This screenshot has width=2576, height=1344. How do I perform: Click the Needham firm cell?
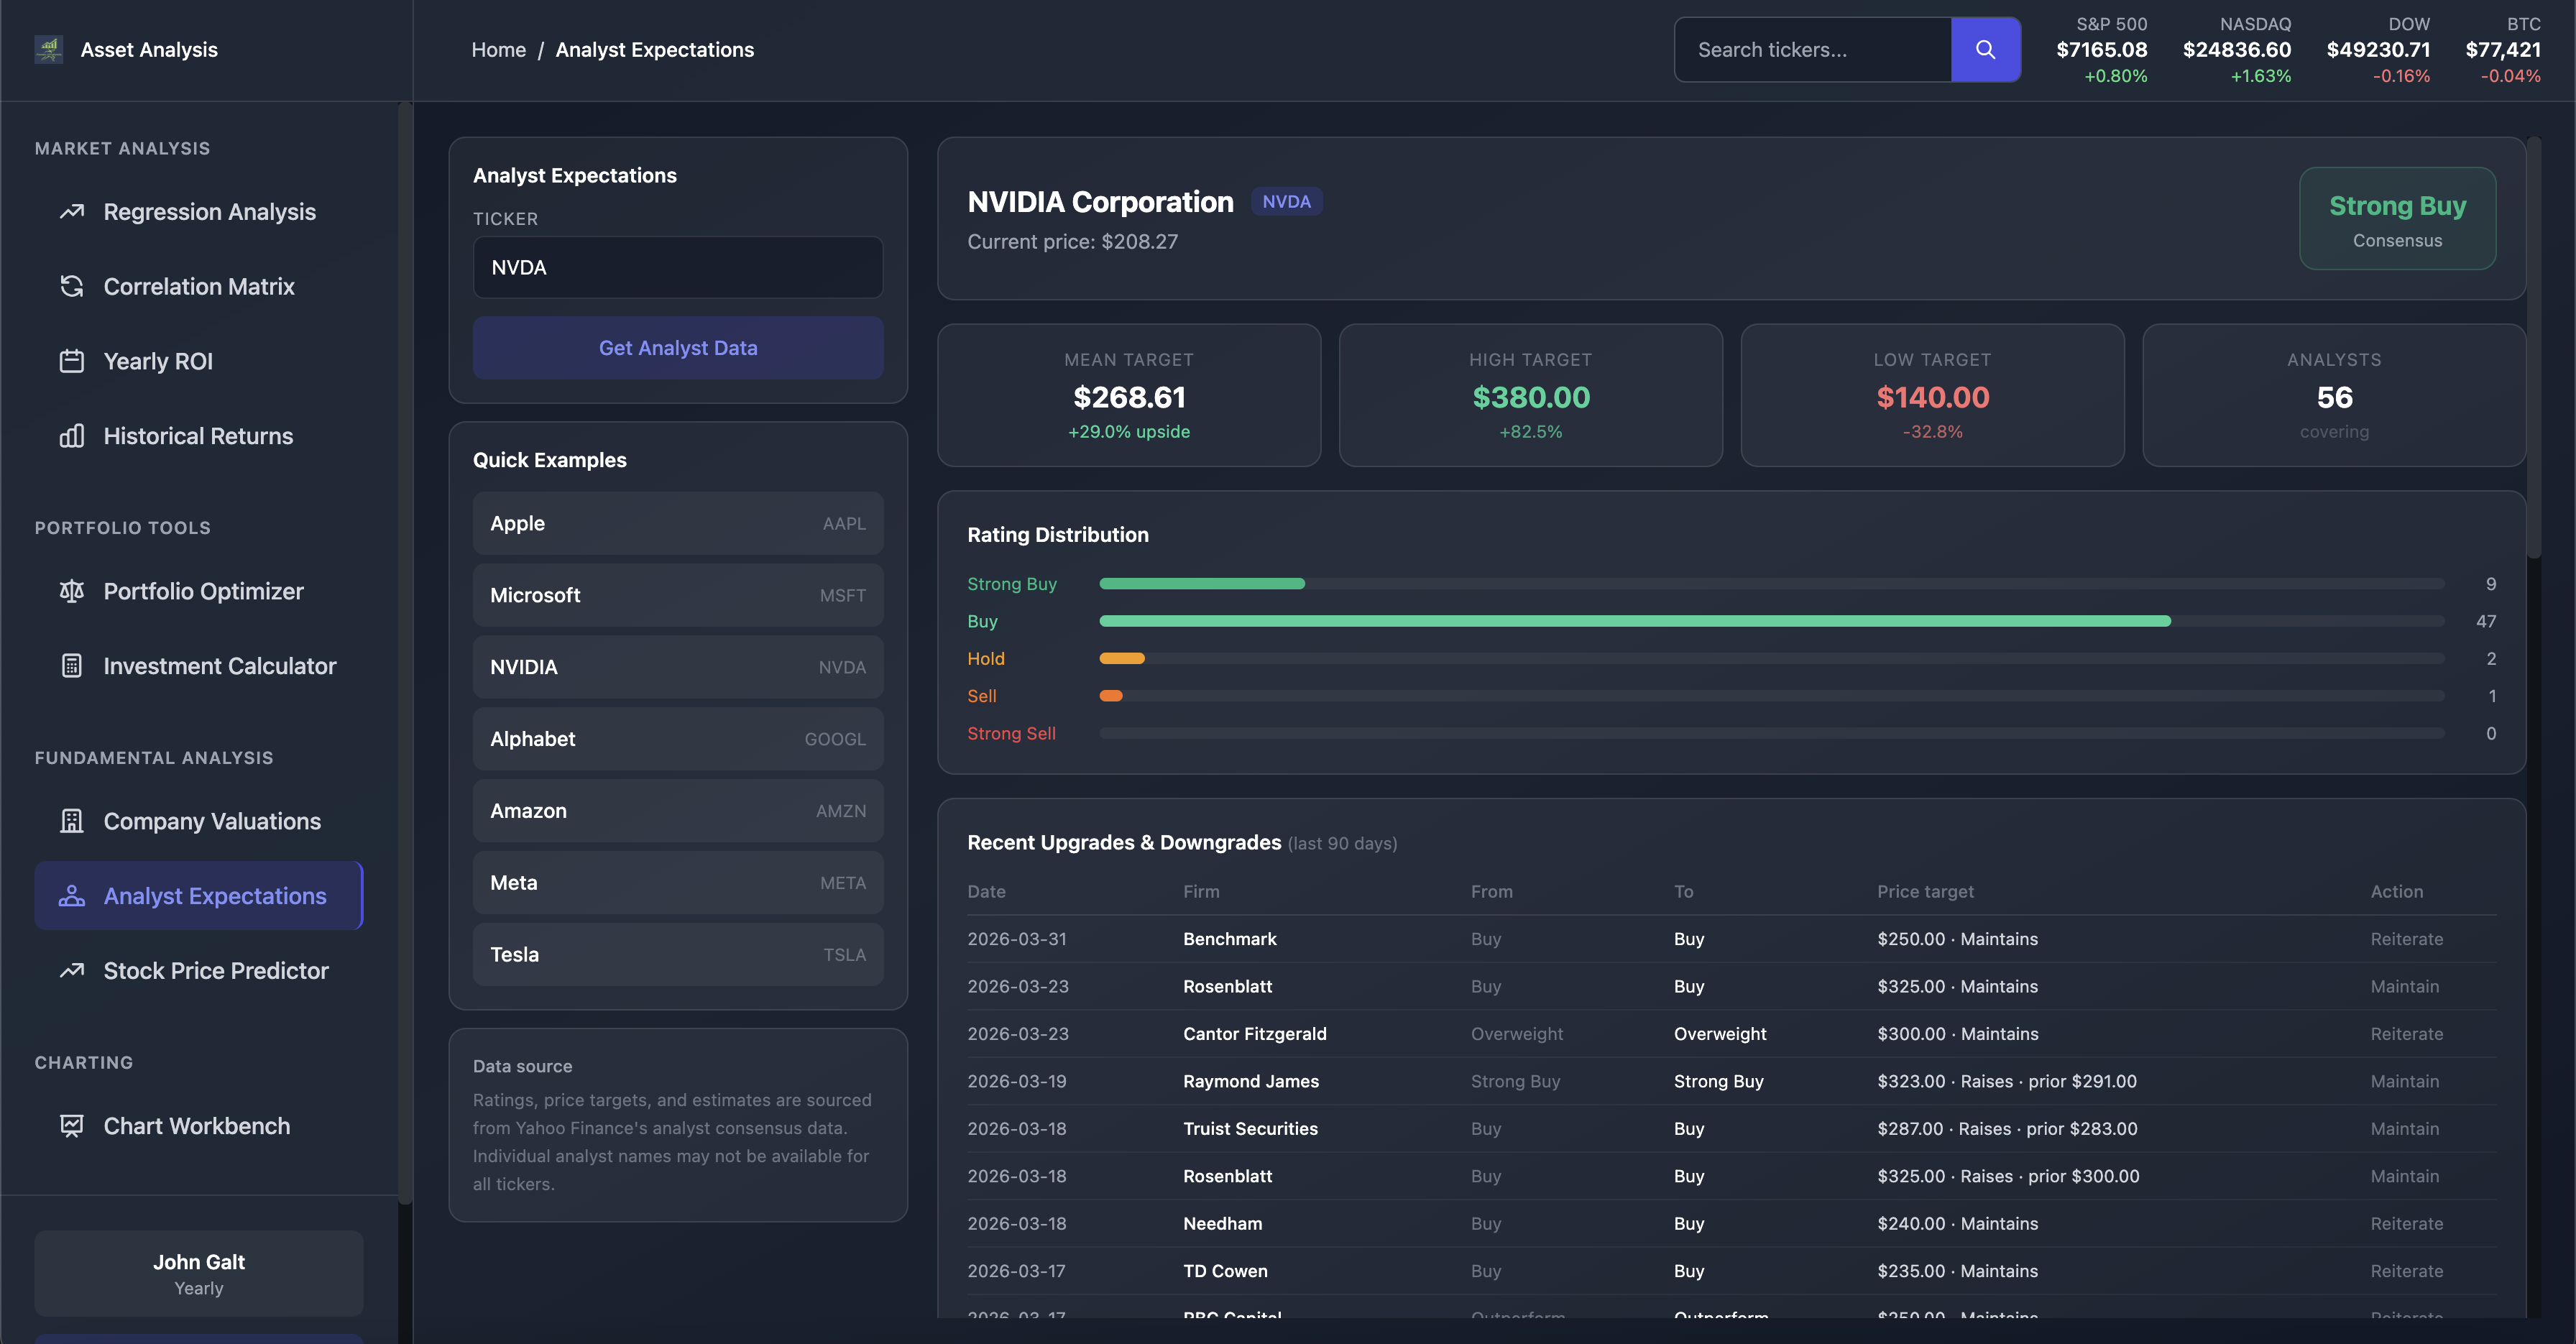tap(1222, 1223)
